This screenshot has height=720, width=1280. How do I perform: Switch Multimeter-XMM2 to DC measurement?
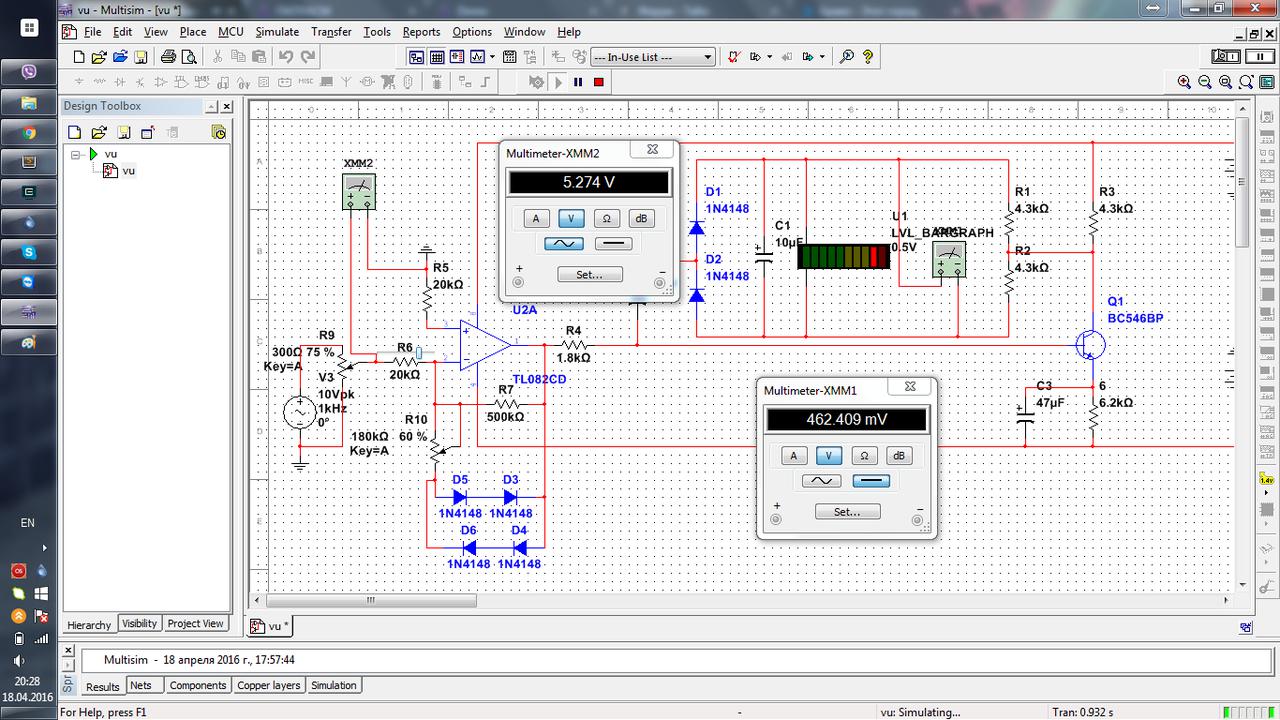coord(612,243)
